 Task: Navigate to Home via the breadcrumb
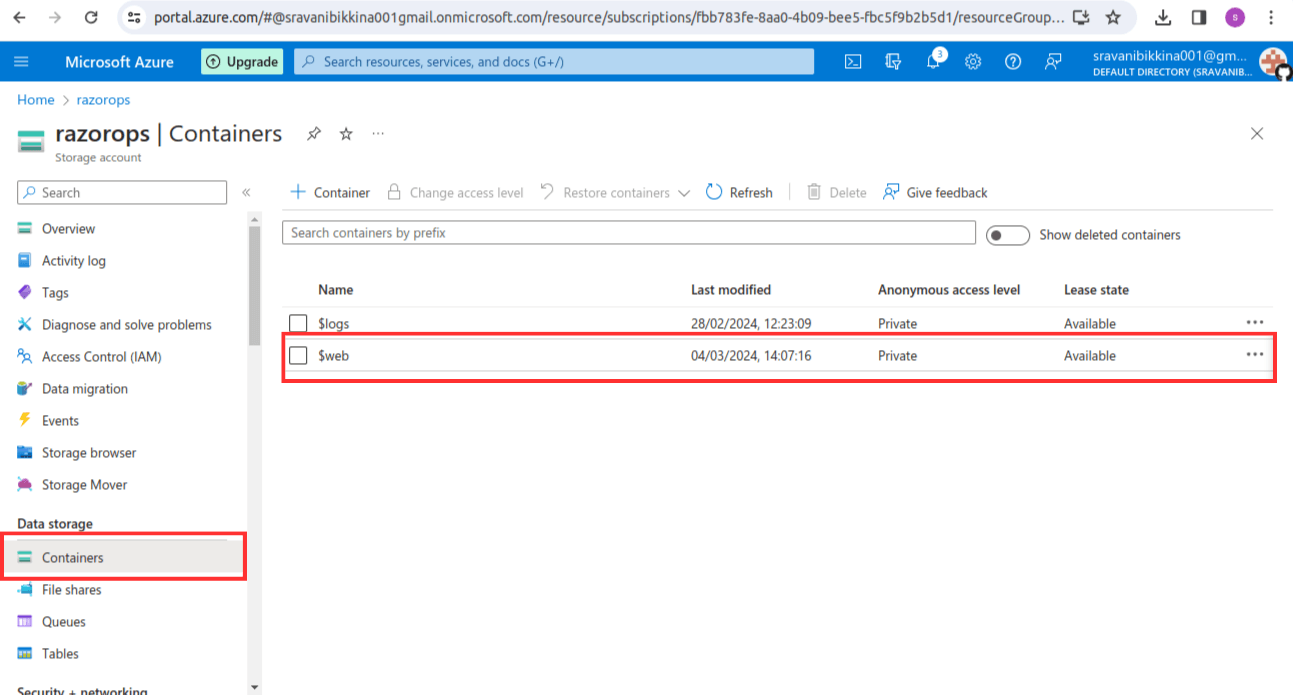click(35, 99)
